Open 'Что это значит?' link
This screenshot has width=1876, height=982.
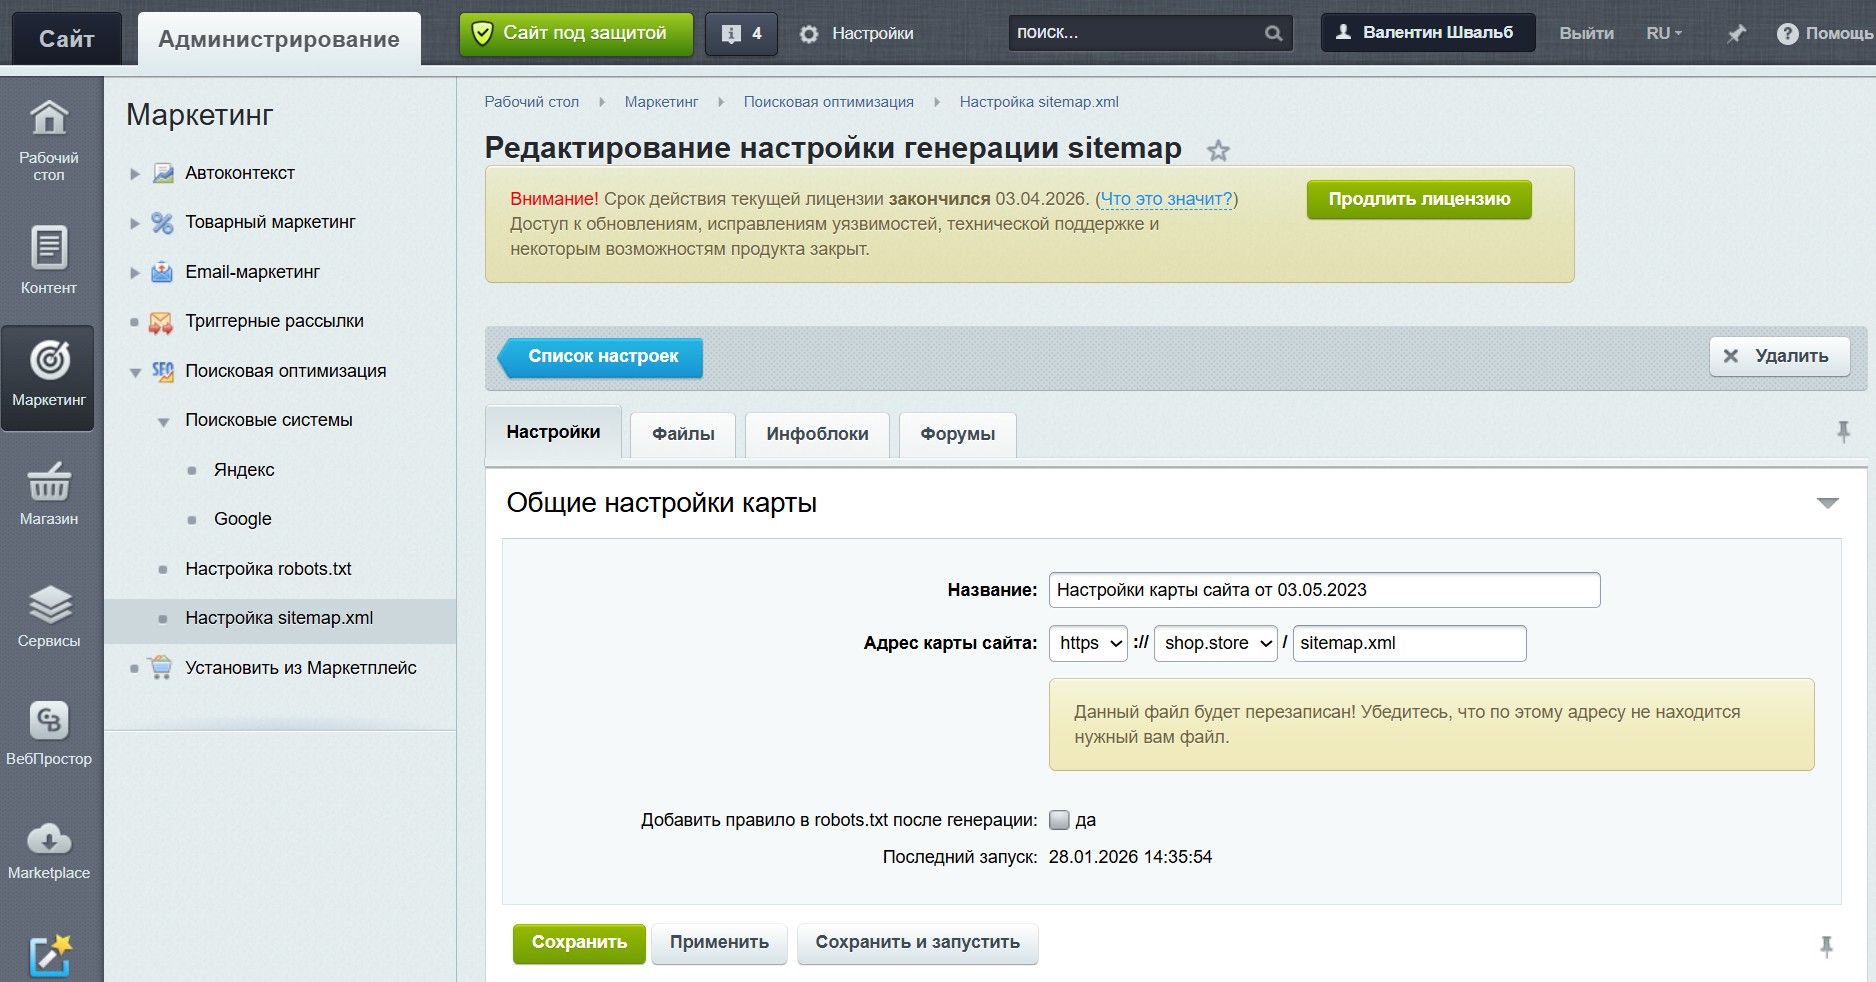tap(1166, 199)
